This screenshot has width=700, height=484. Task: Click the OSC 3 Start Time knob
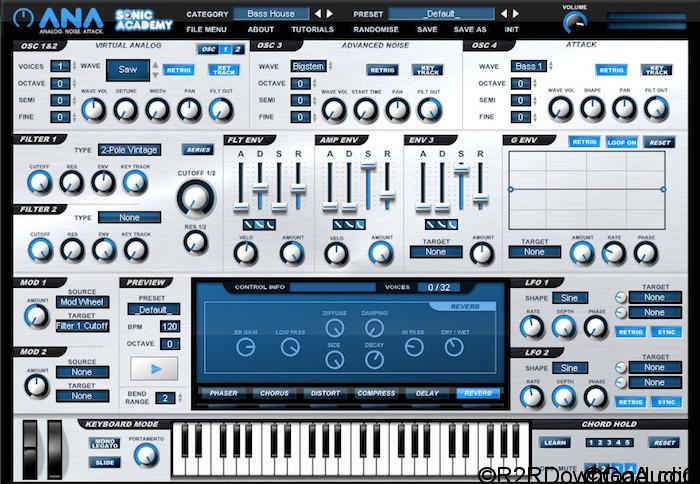(366, 110)
